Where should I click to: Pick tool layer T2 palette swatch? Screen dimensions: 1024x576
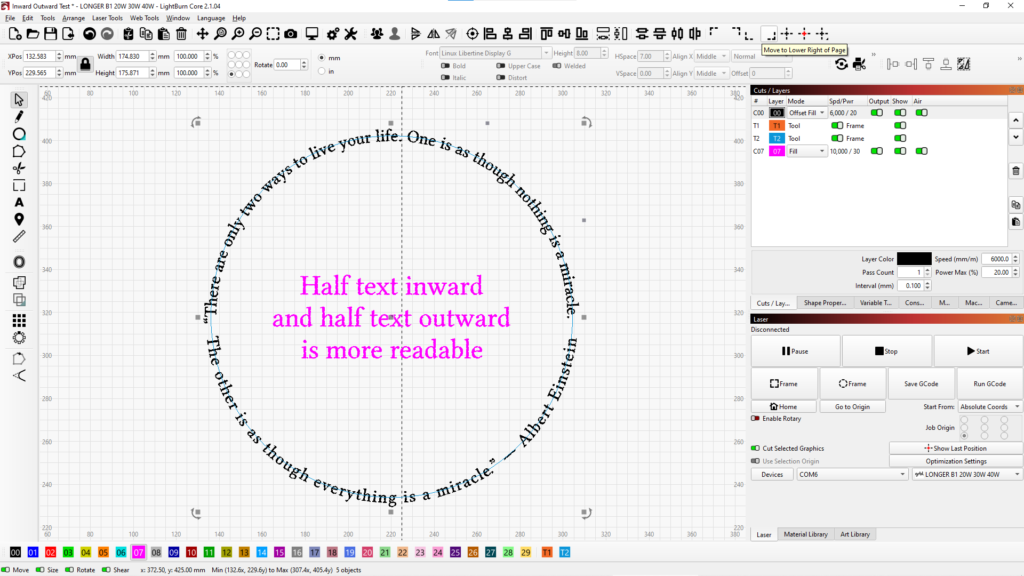tap(565, 552)
